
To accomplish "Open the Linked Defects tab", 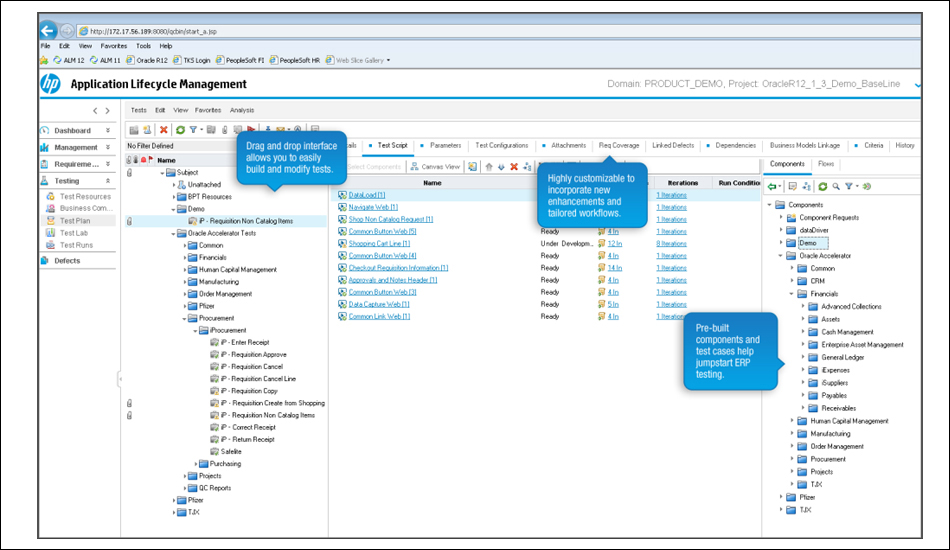I will tap(673, 145).
